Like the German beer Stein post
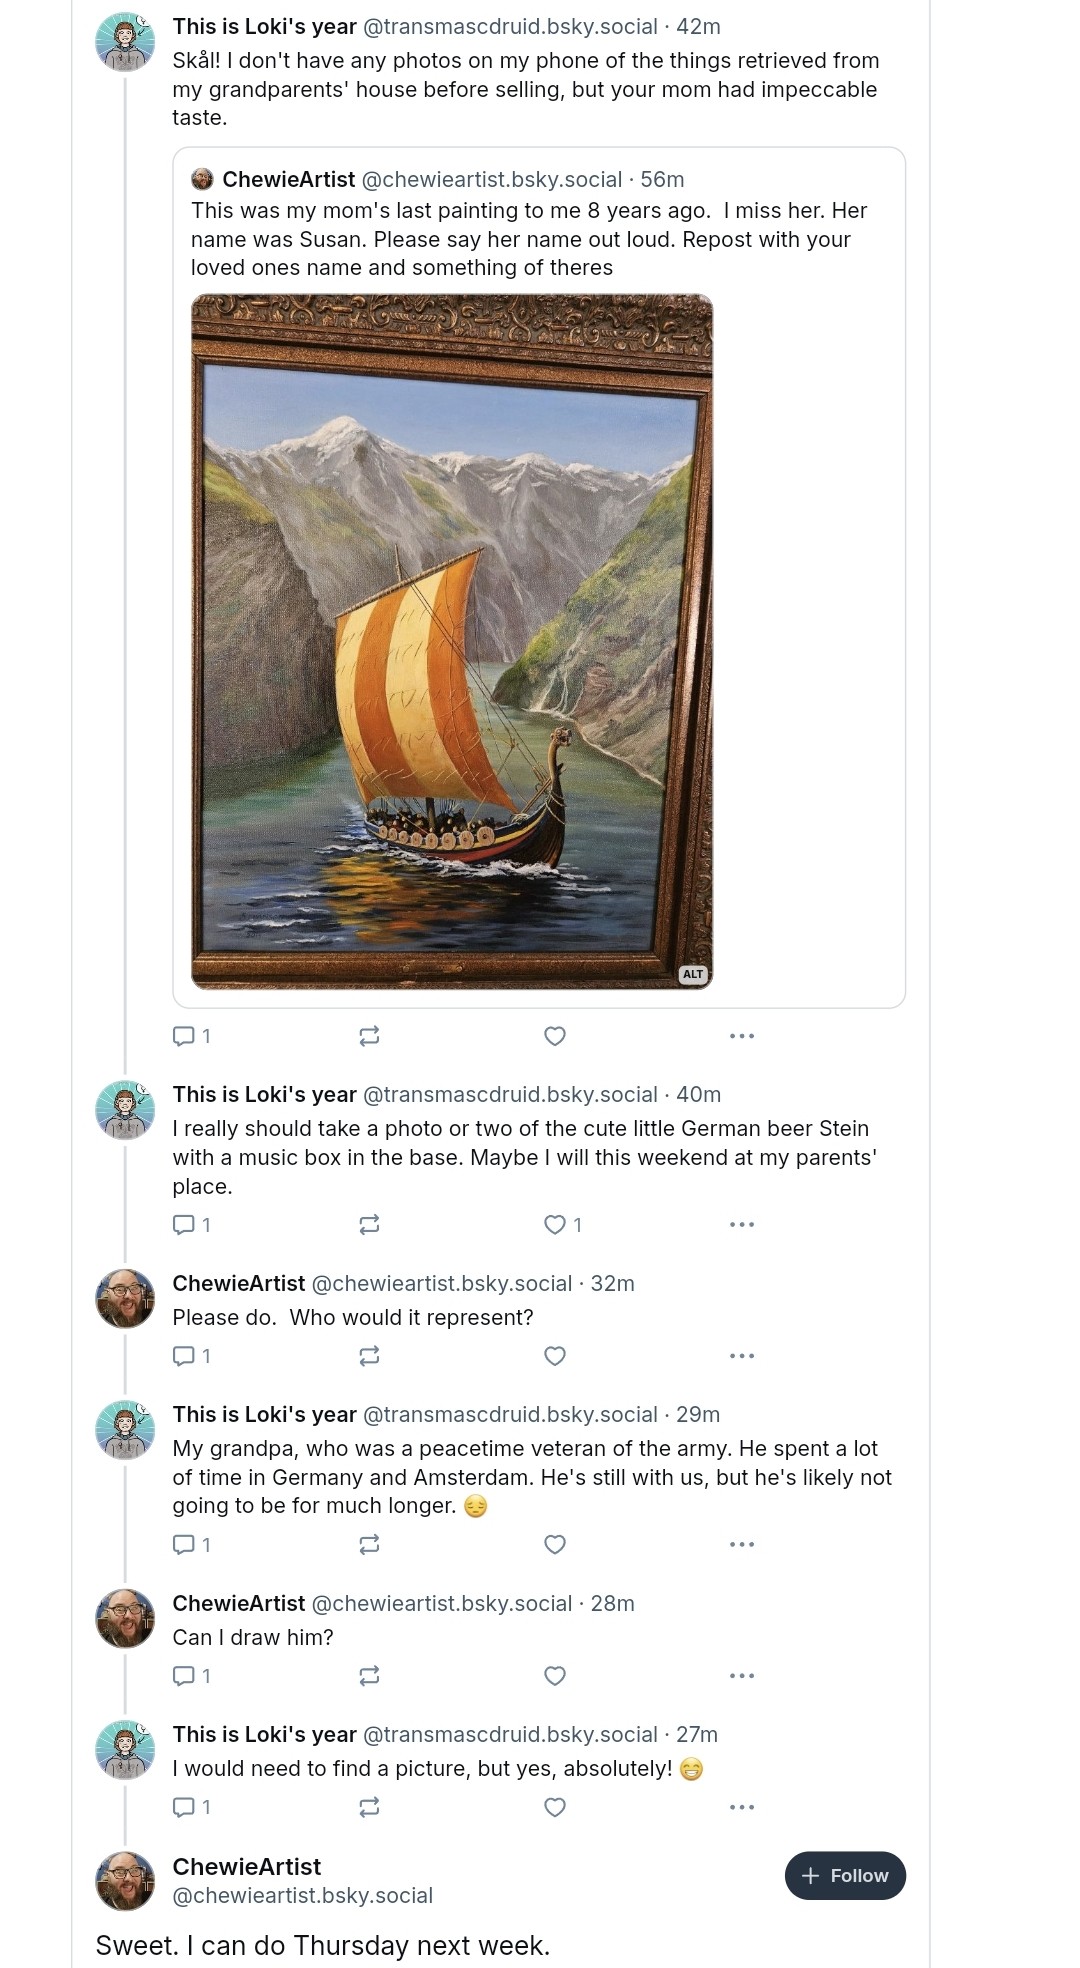 tap(555, 1224)
